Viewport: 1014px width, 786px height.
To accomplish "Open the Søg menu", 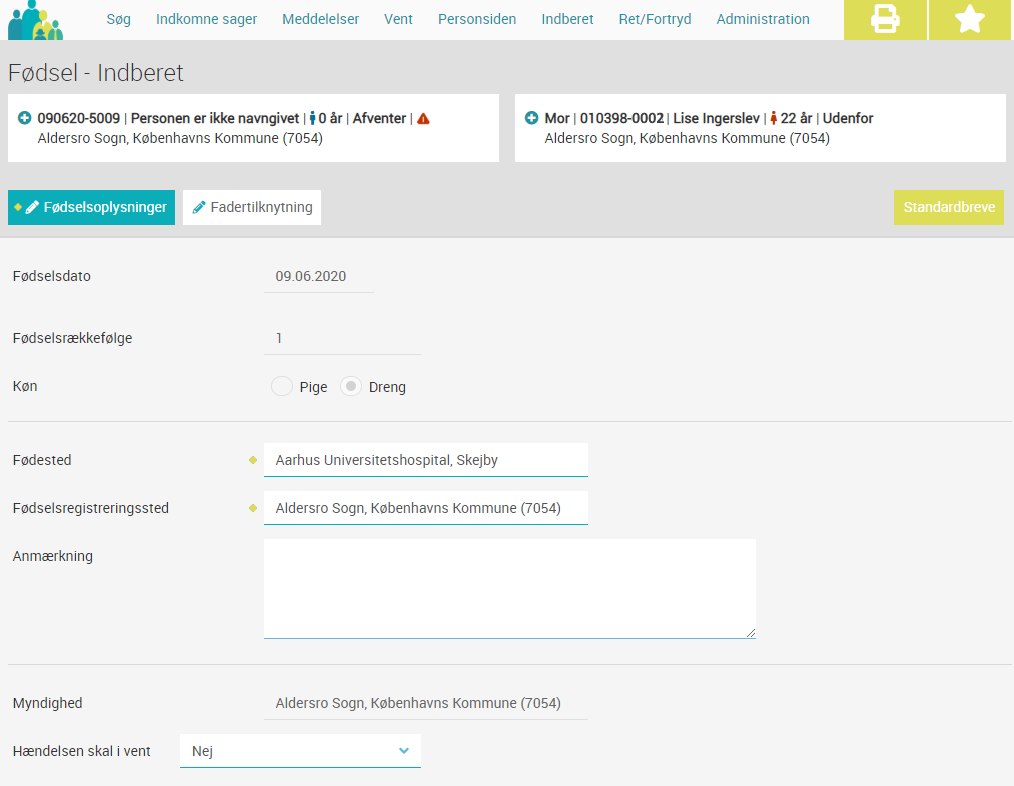I will (118, 19).
